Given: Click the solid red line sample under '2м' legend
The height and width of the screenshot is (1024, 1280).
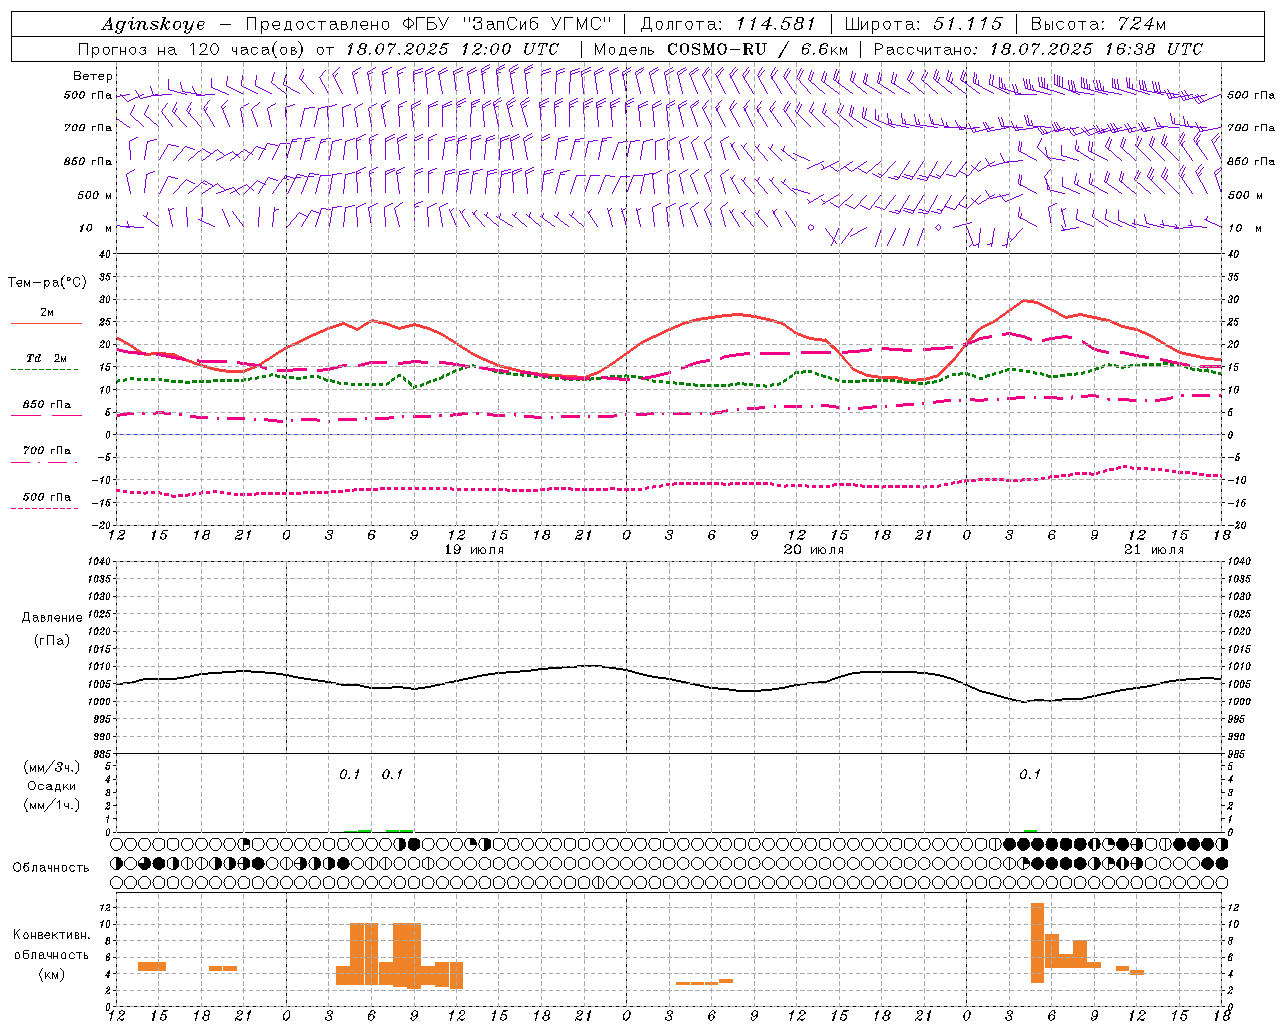Looking at the screenshot, I should [x=46, y=324].
